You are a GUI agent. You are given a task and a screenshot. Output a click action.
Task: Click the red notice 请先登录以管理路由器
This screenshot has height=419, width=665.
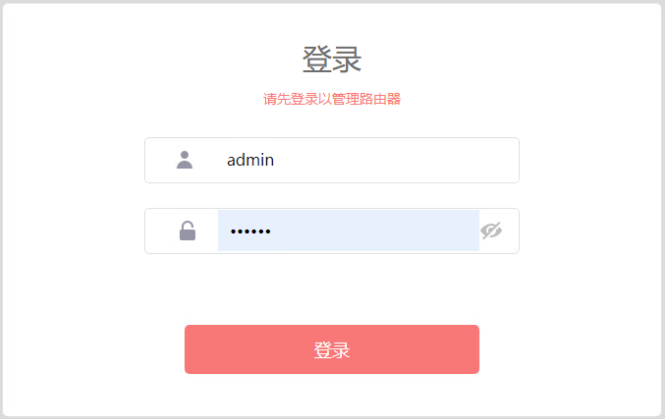pos(331,99)
